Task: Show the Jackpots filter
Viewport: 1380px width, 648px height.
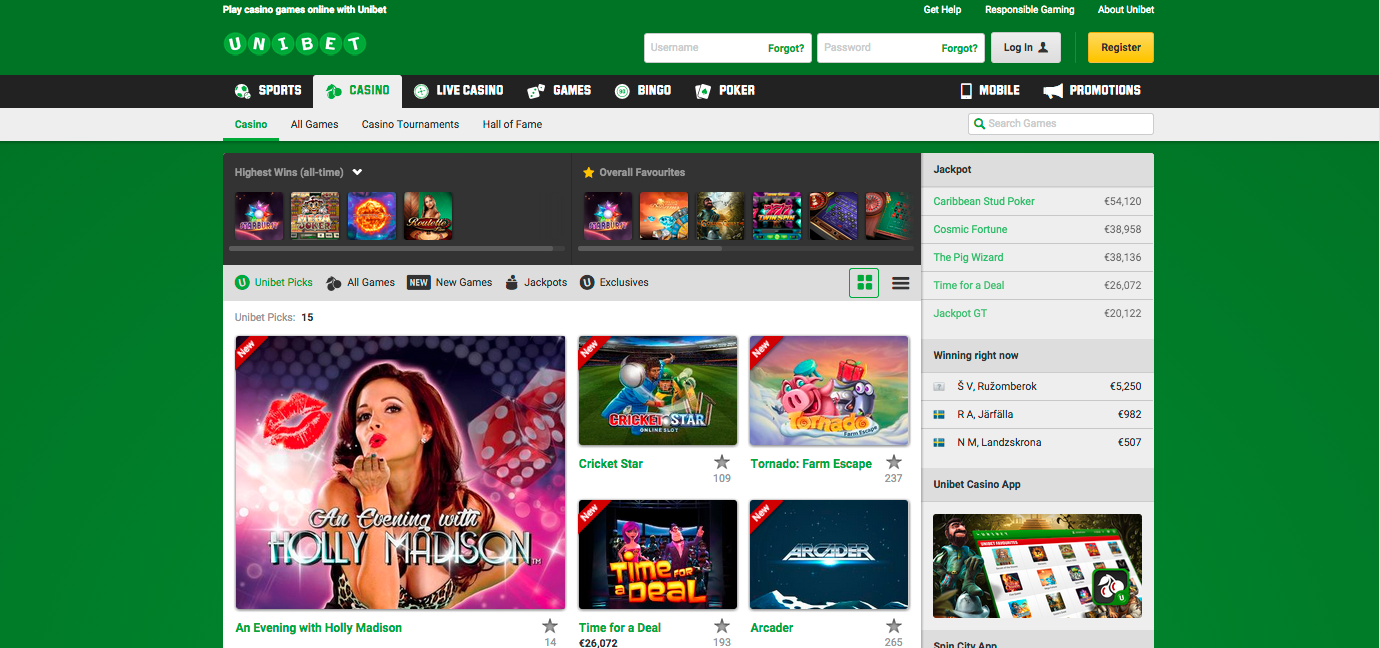Action: coord(536,283)
